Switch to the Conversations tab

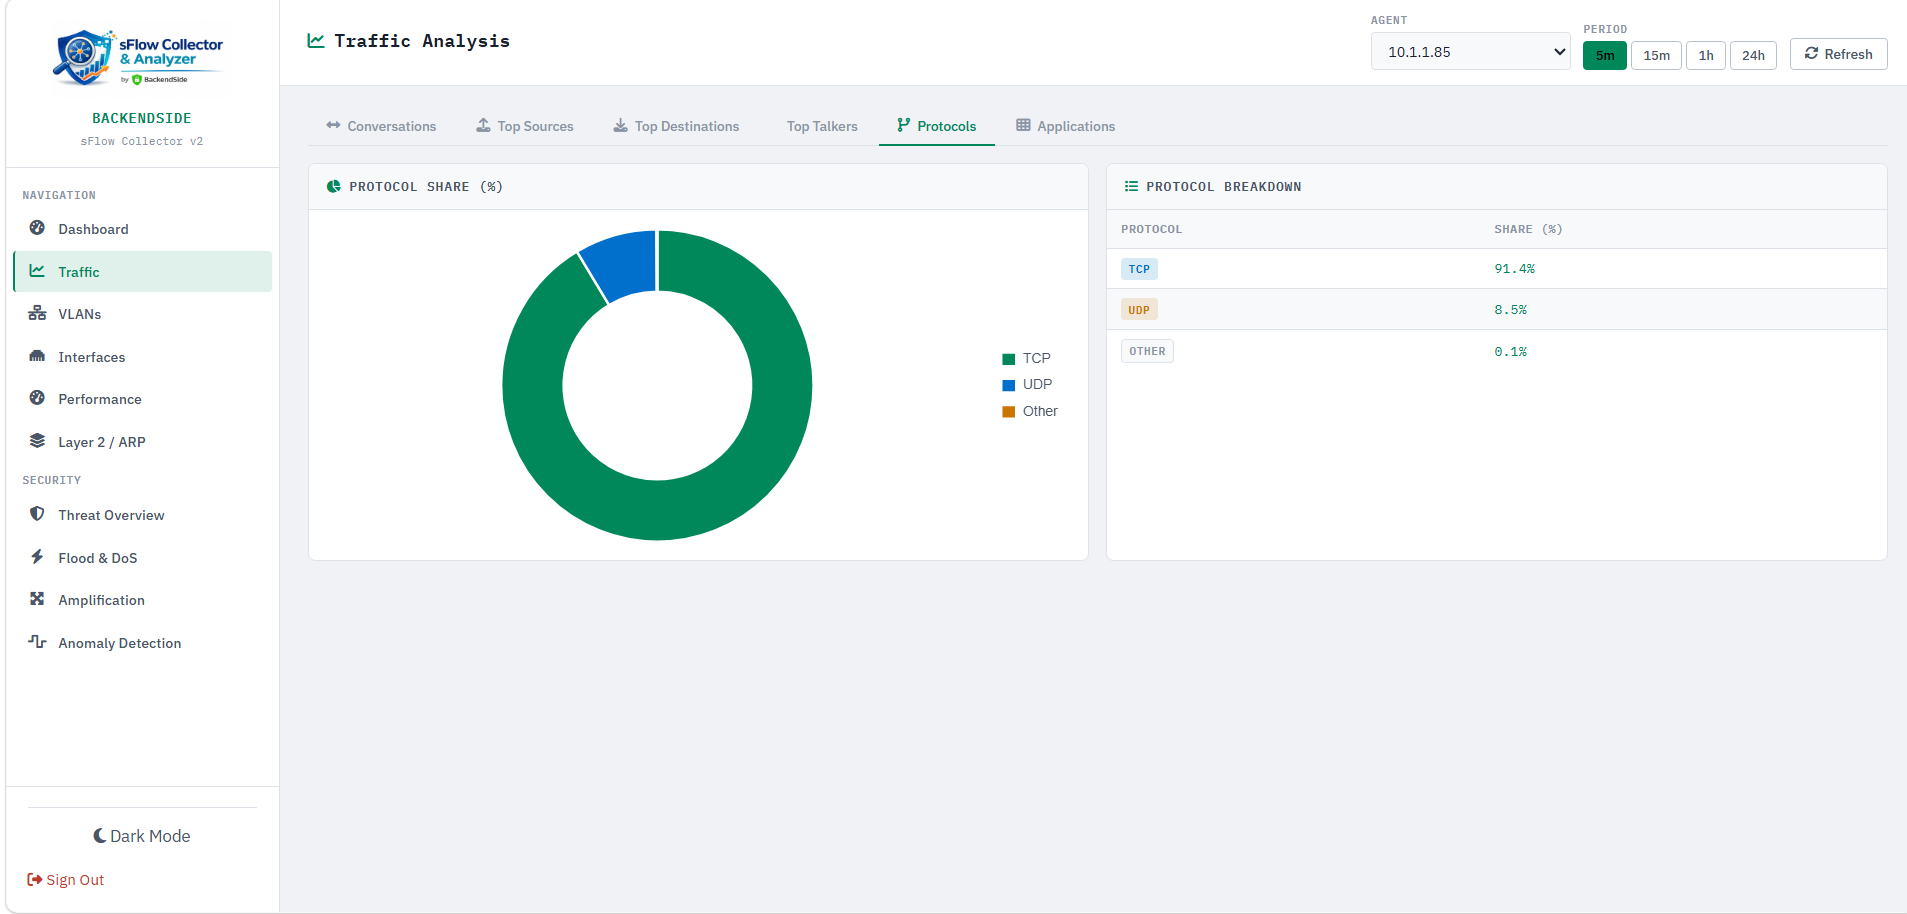381,126
